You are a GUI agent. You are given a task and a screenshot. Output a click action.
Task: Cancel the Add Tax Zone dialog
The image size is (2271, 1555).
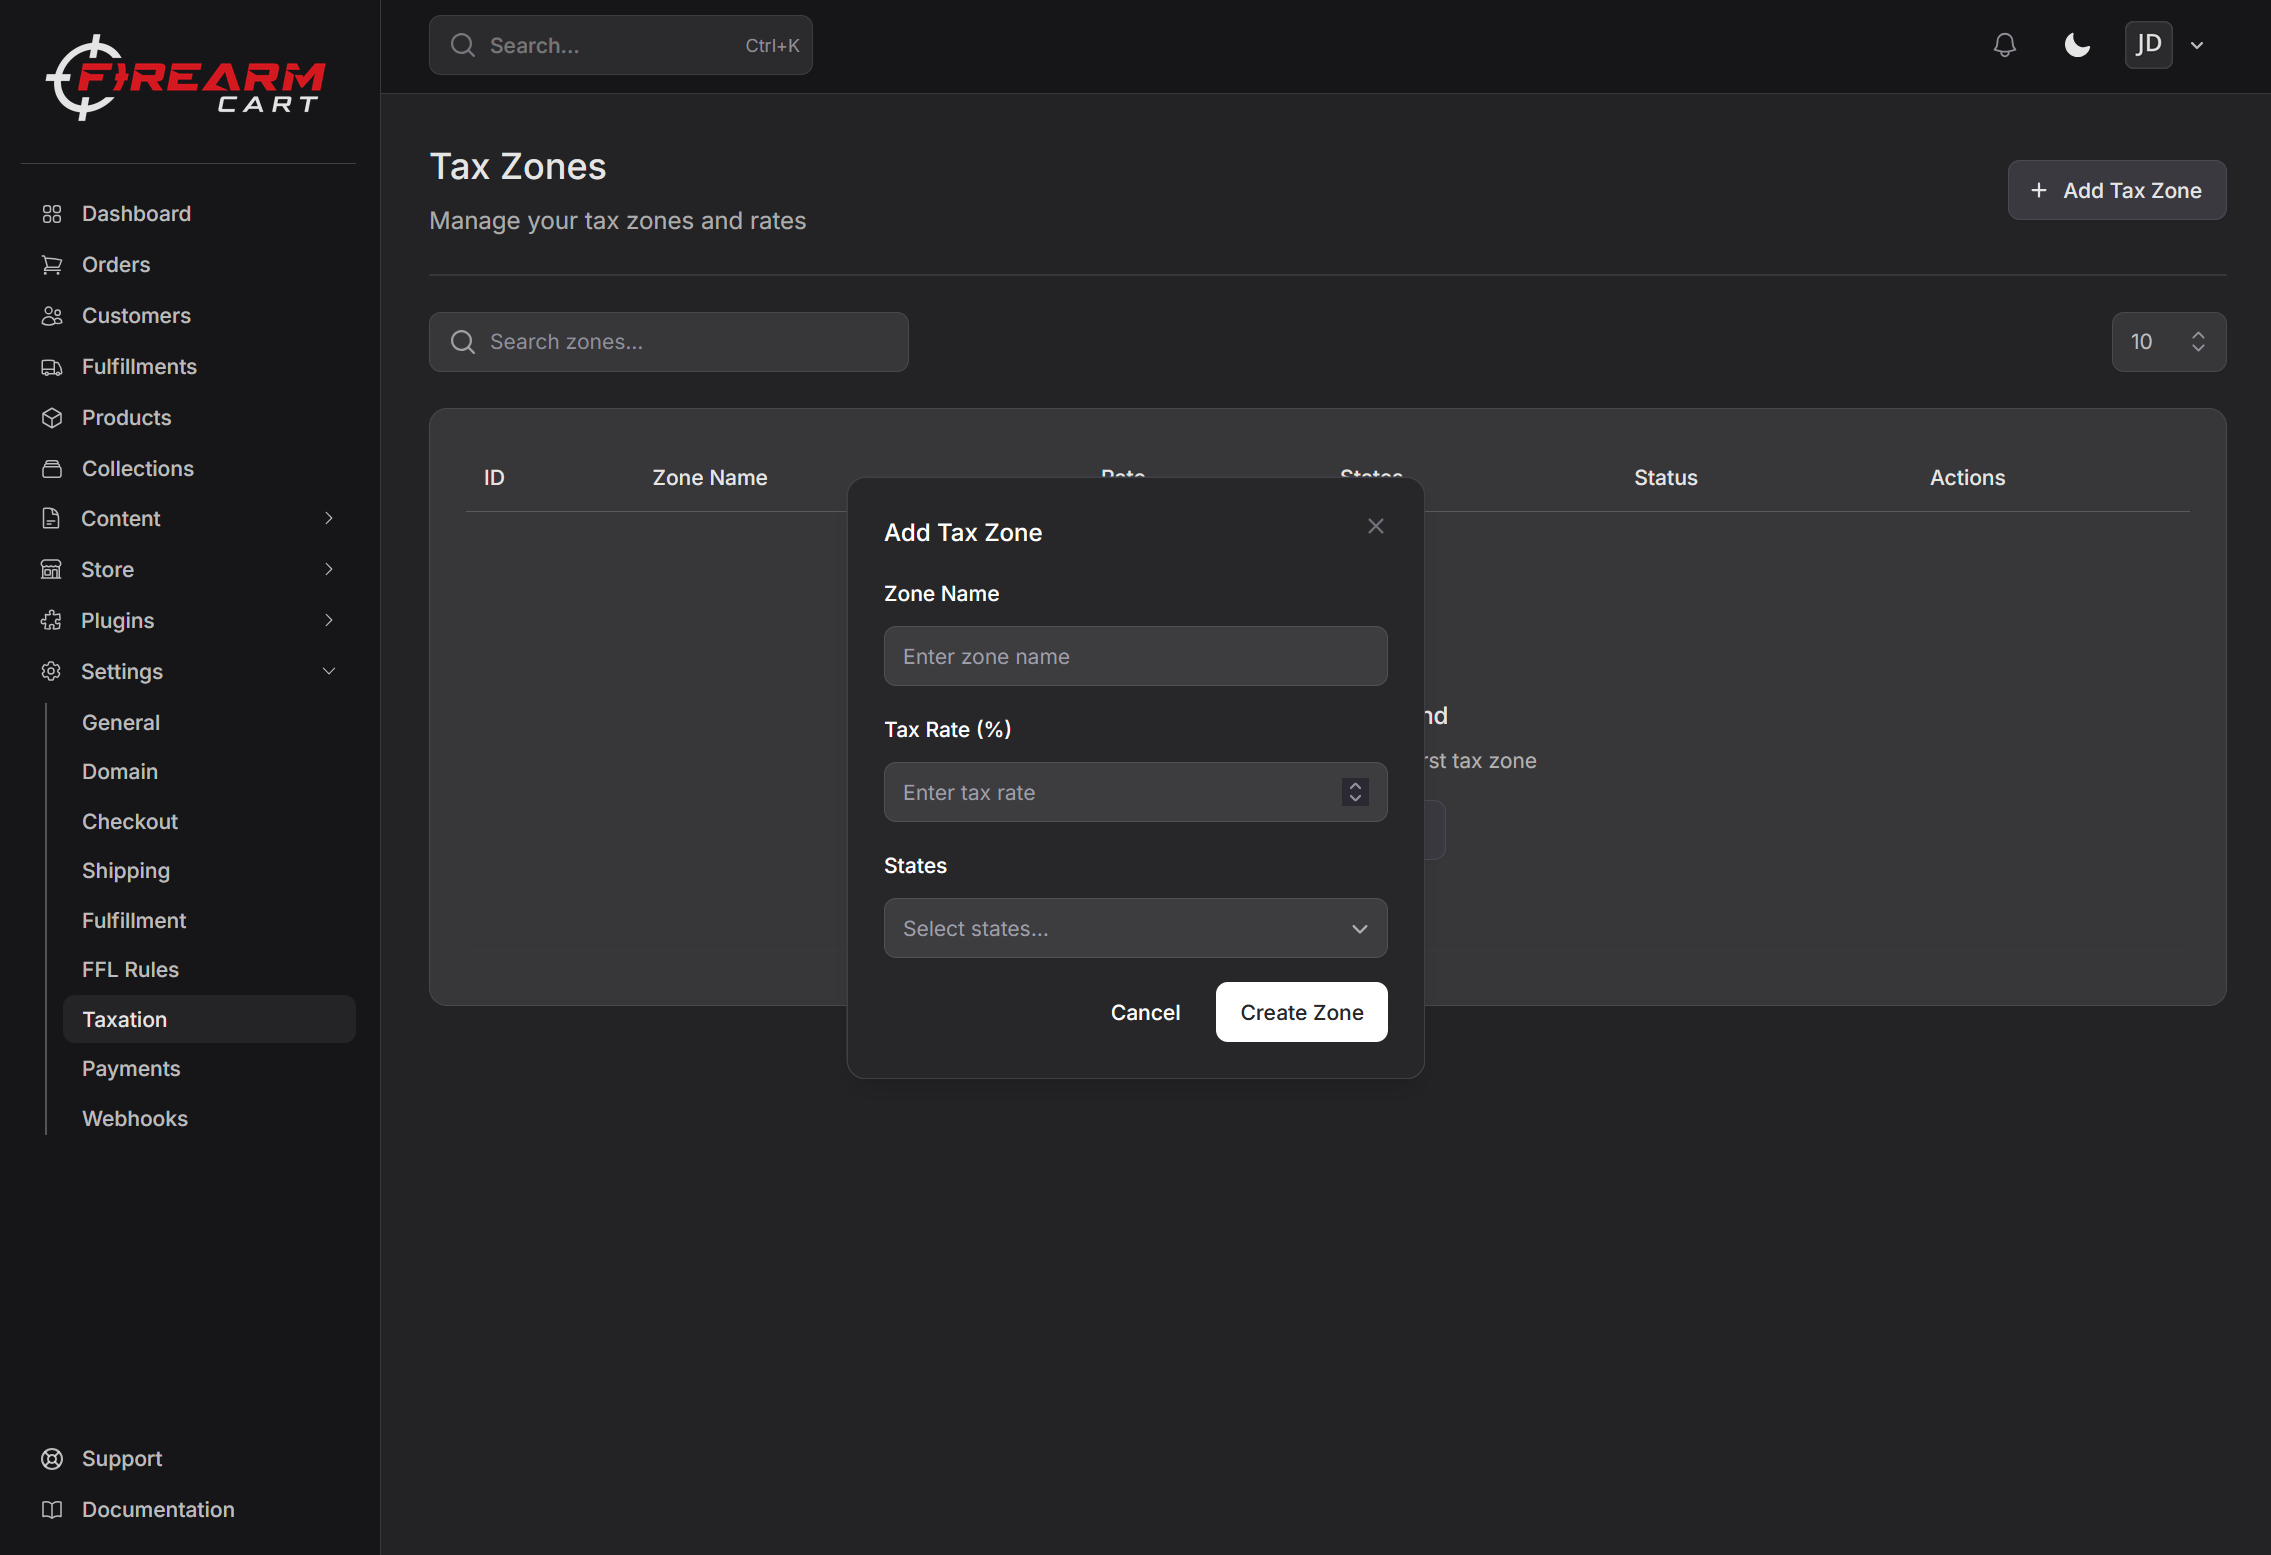1145,1012
